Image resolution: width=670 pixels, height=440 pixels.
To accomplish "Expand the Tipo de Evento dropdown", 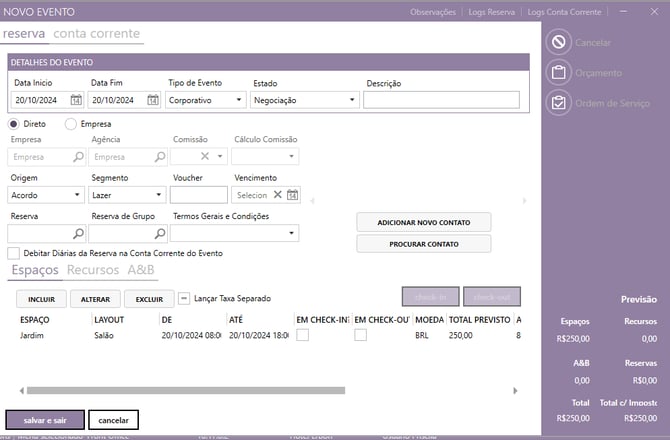I will 239,100.
